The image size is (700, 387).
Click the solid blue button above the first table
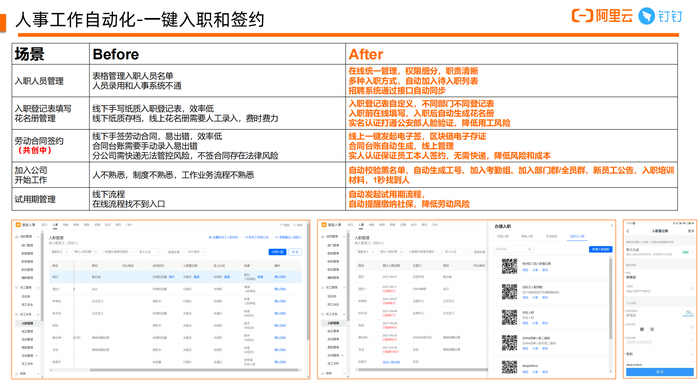277,252
